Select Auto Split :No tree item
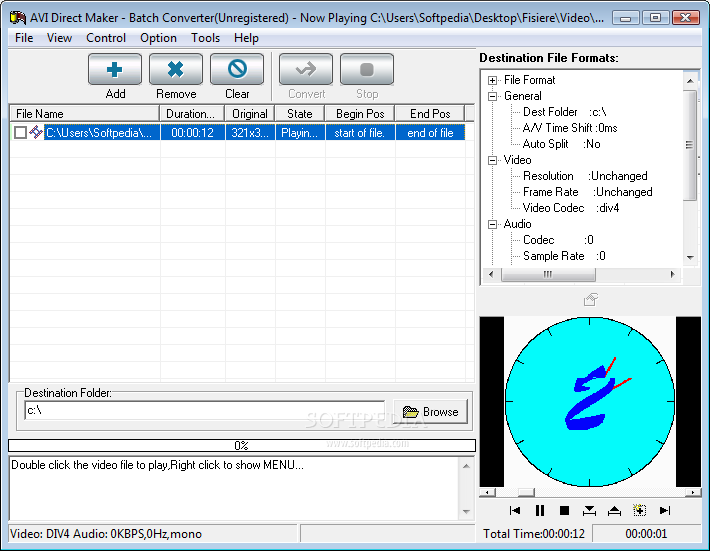710x551 pixels. coord(561,144)
